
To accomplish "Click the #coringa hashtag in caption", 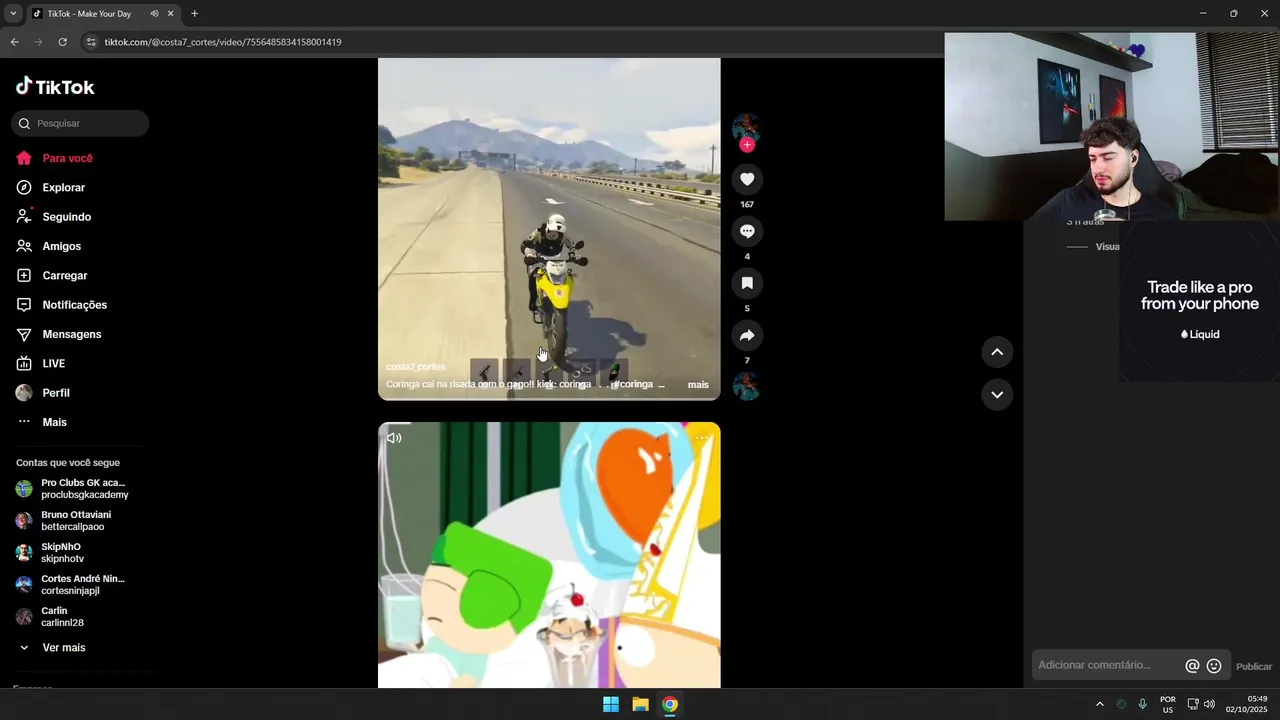I will coord(633,384).
